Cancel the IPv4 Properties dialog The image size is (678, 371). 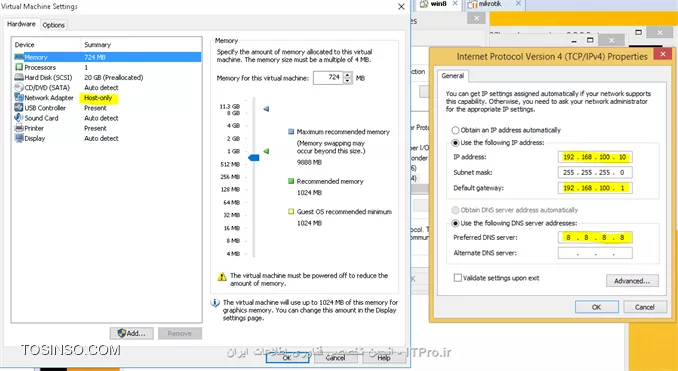[644, 307]
